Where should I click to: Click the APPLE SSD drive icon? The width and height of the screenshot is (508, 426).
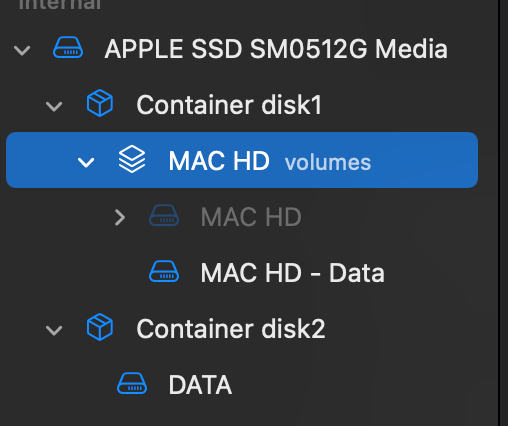(68, 47)
